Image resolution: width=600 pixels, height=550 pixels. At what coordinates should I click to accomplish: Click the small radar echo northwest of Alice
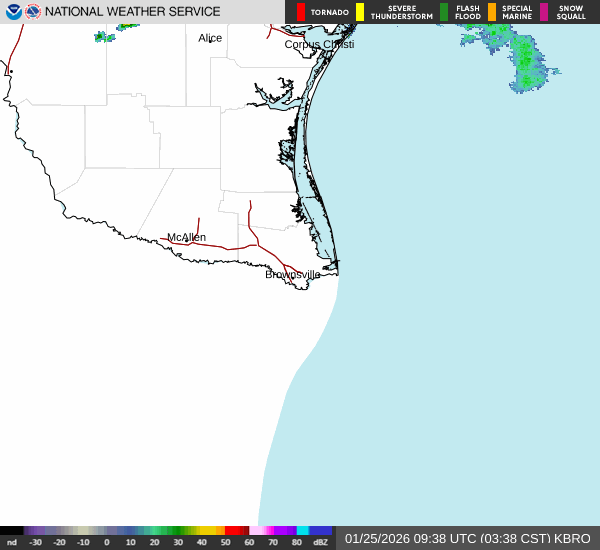click(105, 37)
